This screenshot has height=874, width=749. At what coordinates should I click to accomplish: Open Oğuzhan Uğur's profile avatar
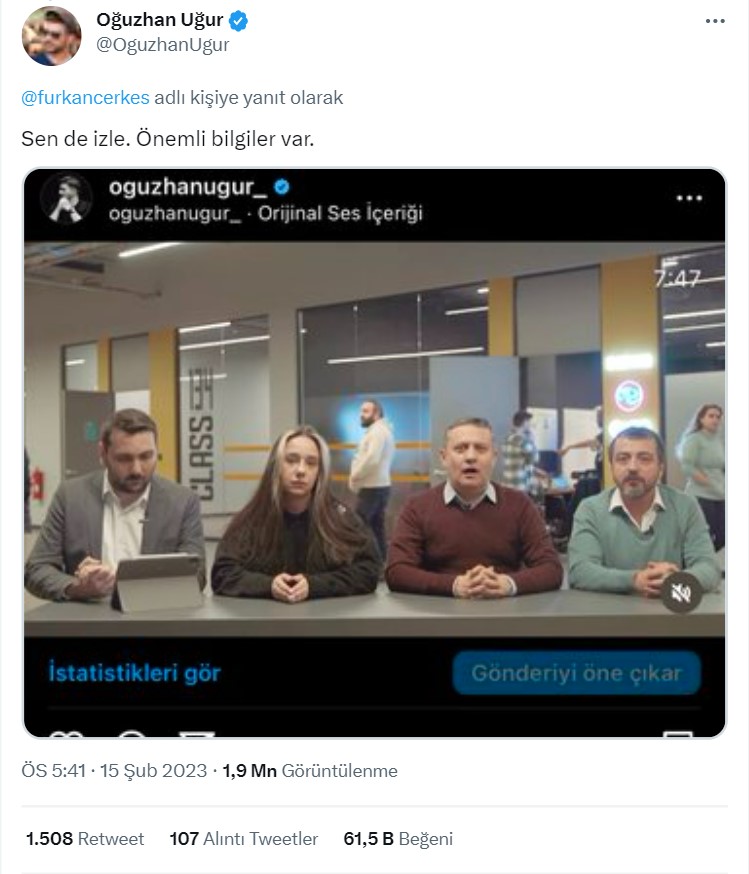click(x=51, y=36)
